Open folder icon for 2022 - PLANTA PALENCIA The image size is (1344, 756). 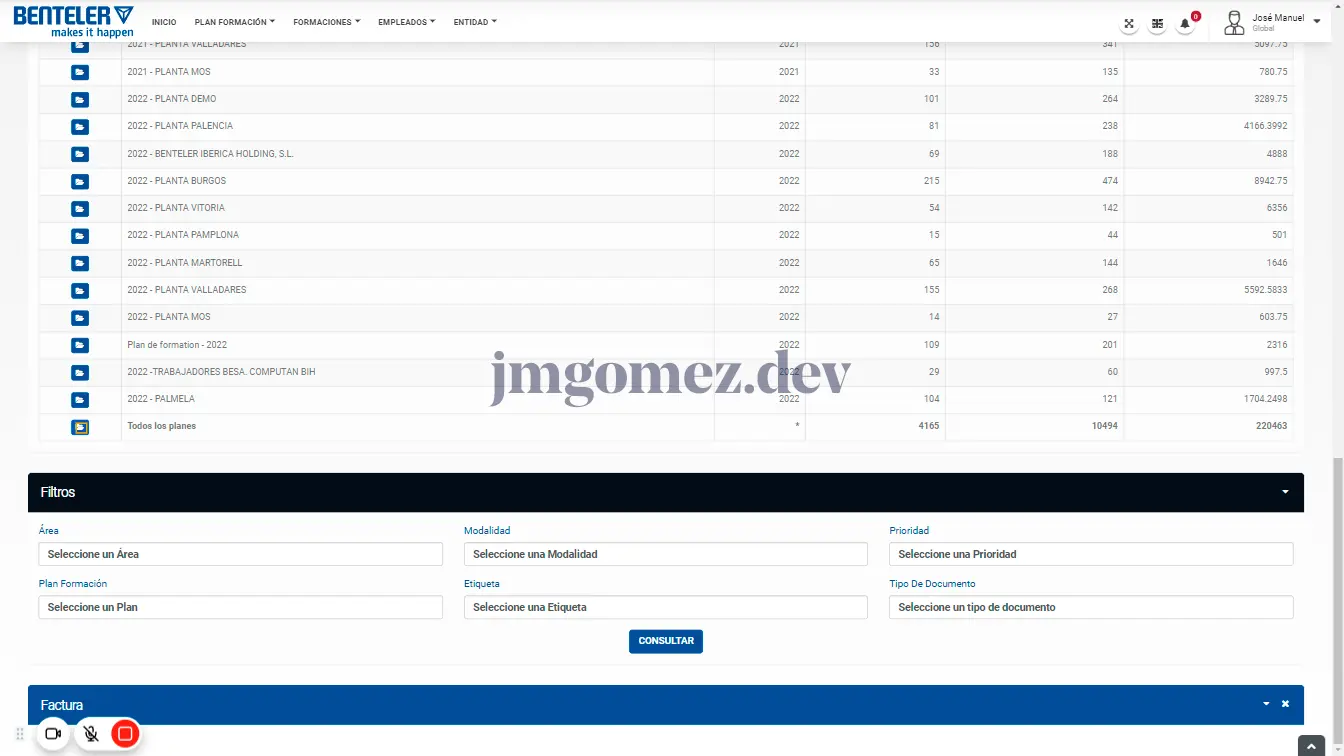[80, 127]
